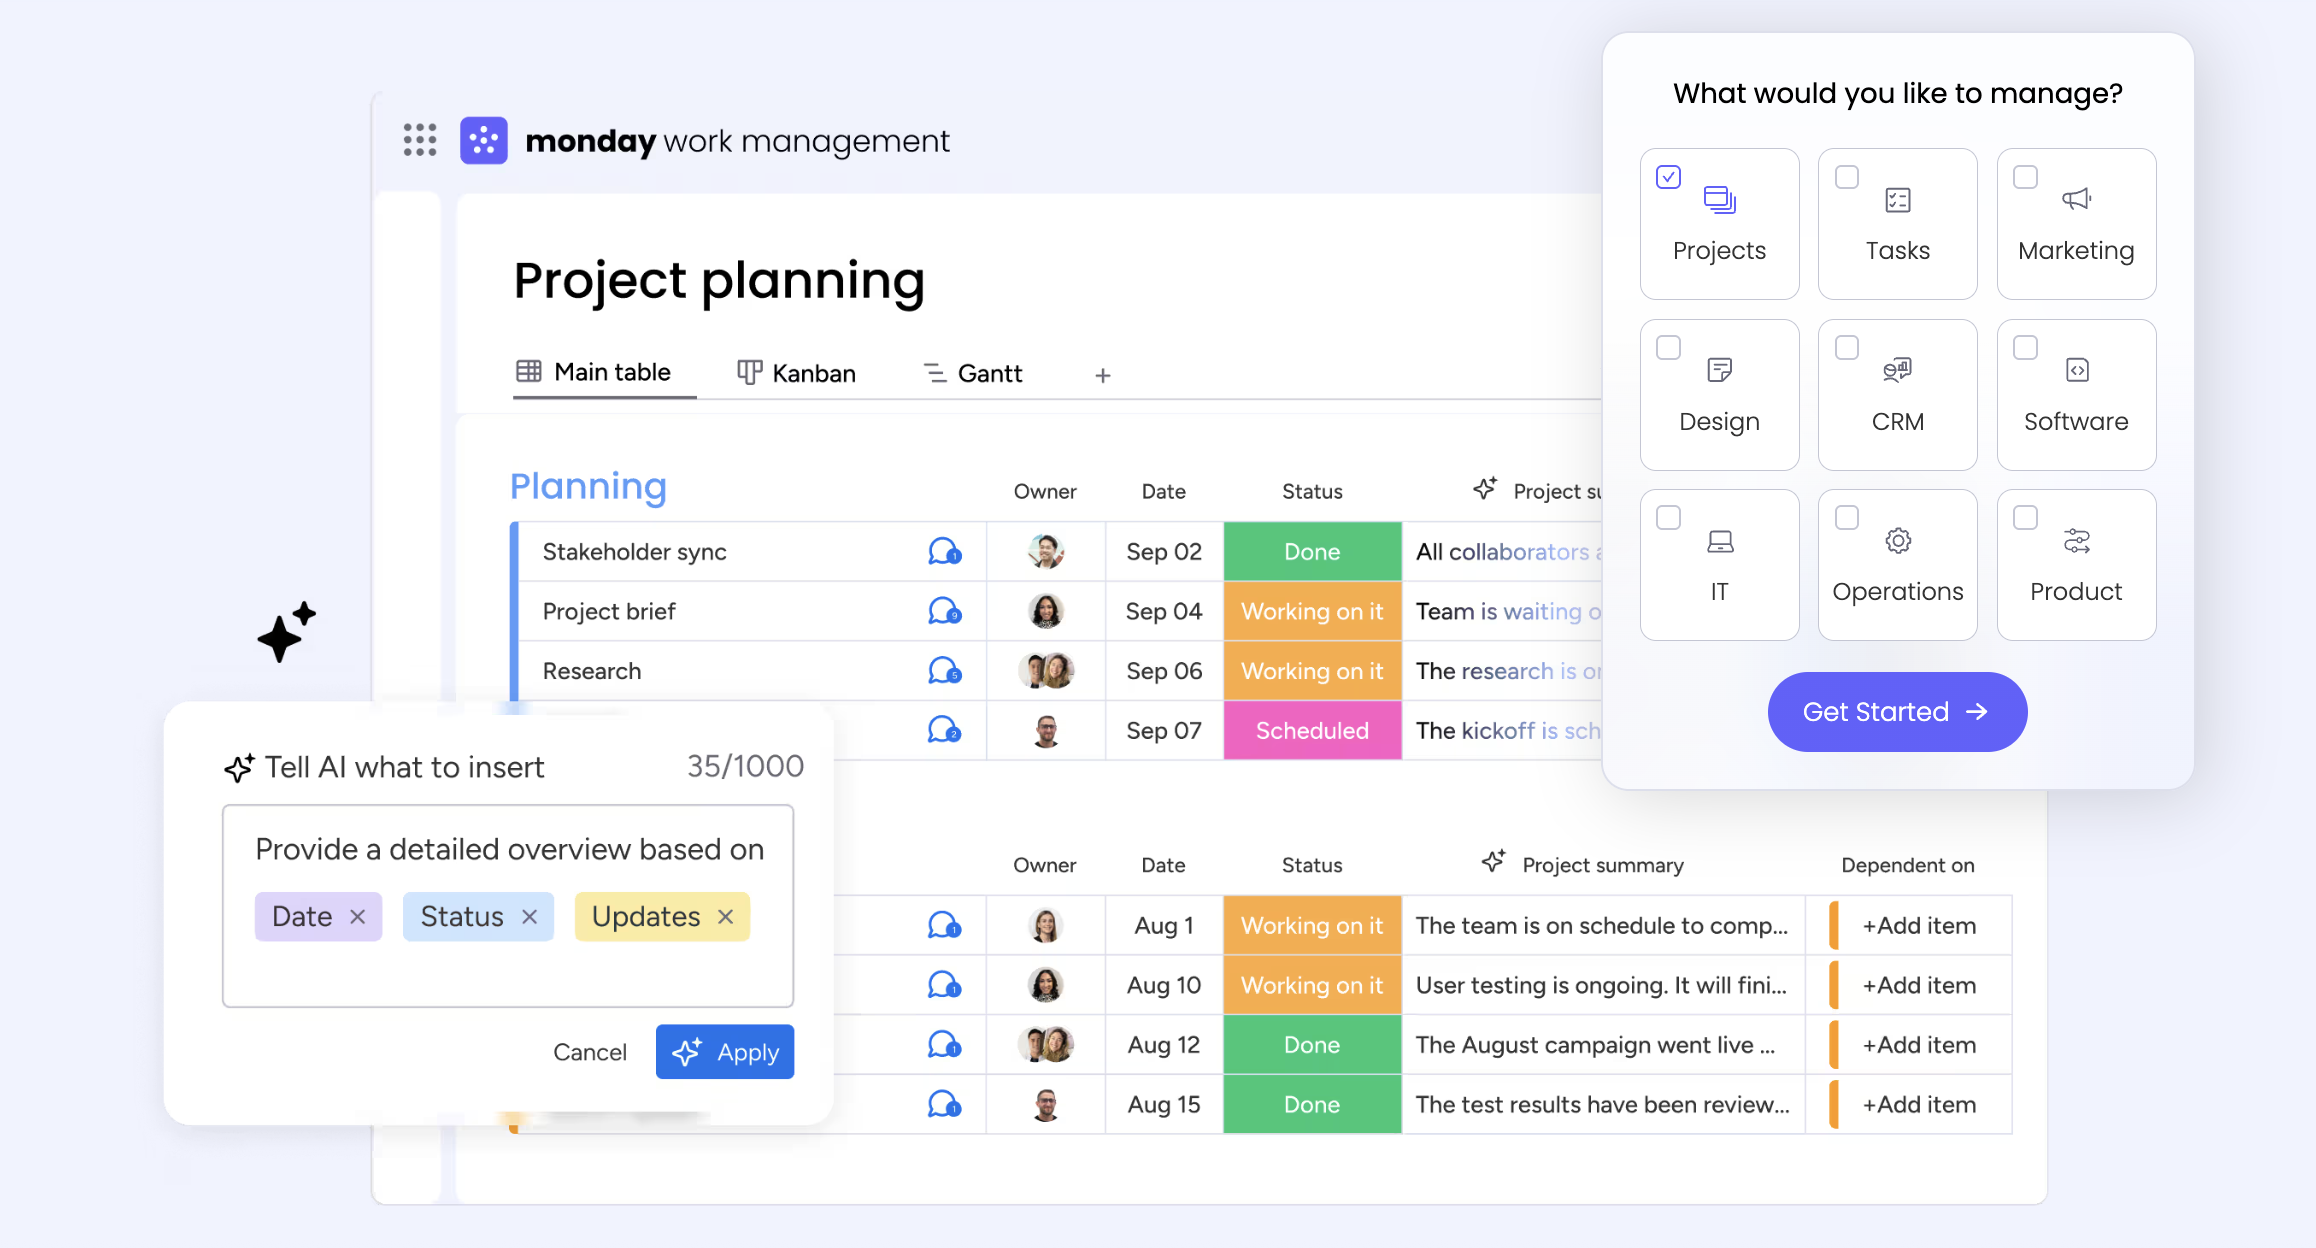
Task: Uncheck the Projects checkbox
Action: pos(1669,177)
